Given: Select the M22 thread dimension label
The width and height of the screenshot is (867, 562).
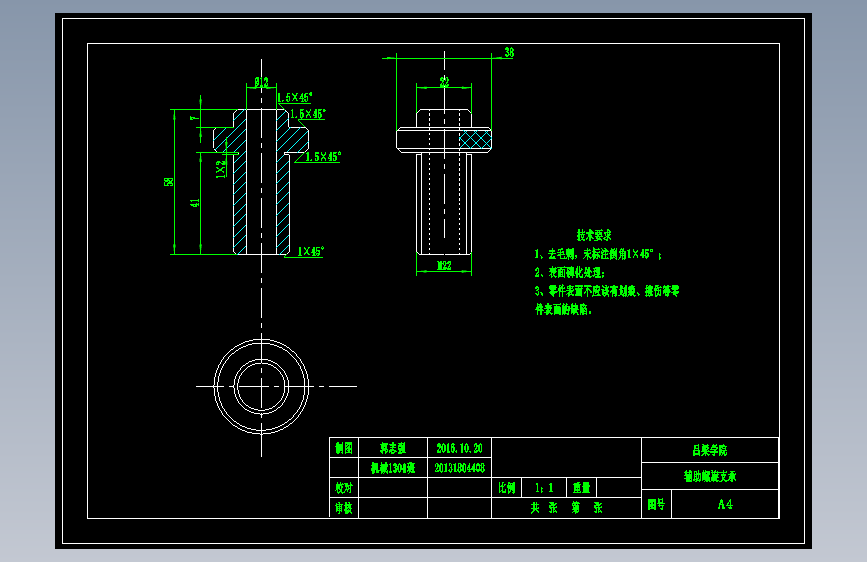Looking at the screenshot, I should [x=444, y=266].
